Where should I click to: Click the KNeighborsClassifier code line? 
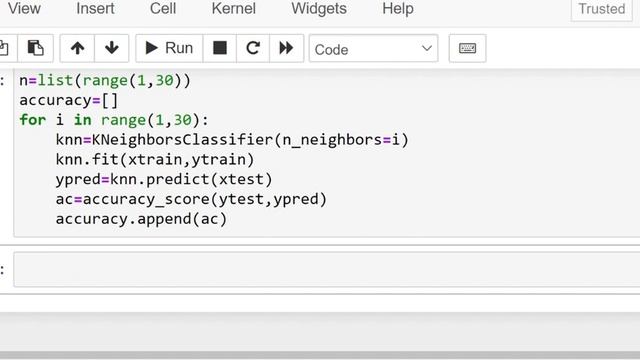[232, 140]
